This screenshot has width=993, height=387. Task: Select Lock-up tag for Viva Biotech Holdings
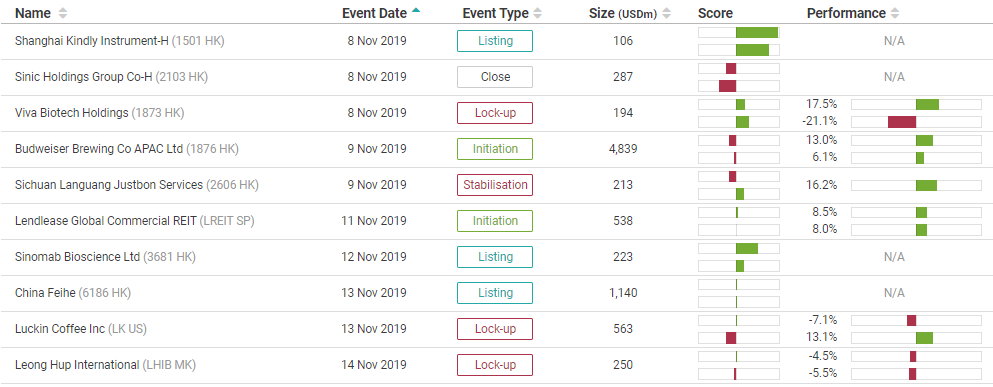pos(495,113)
